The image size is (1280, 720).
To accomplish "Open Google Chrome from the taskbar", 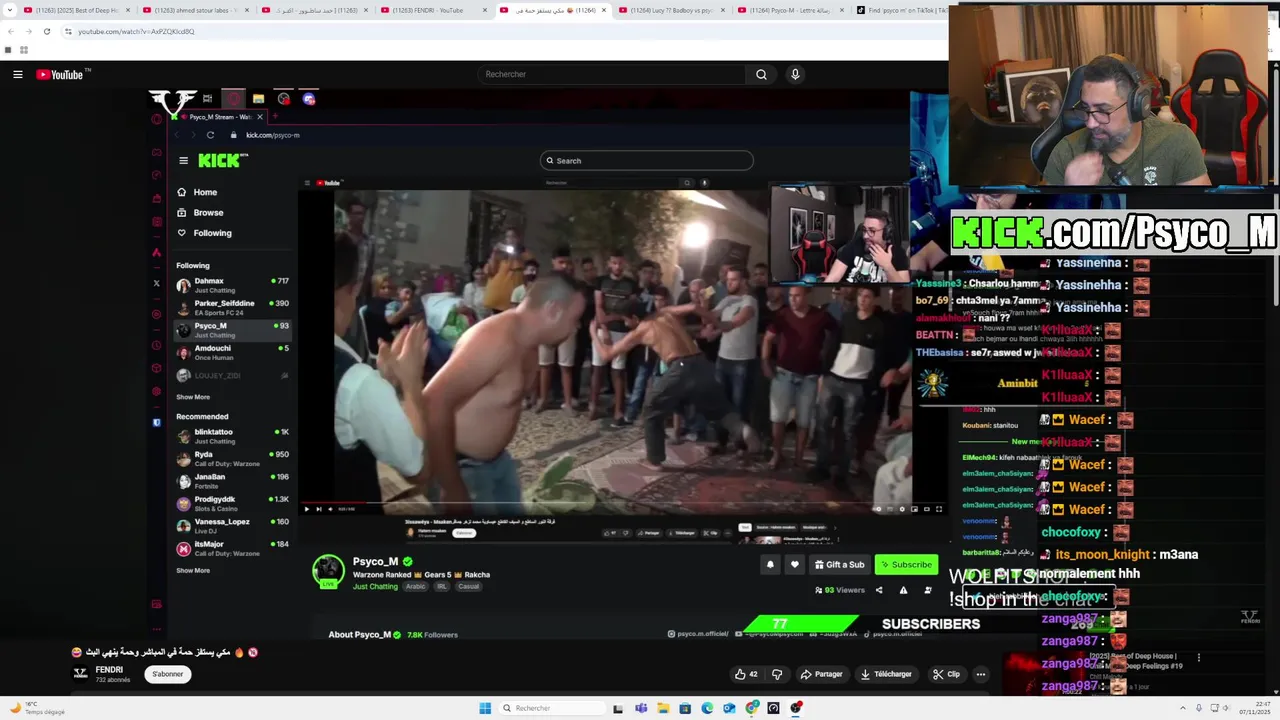I will click(x=751, y=708).
